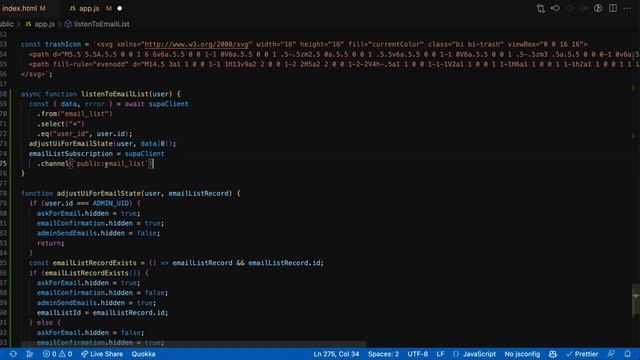Switch to the app.js editor tab
Screen dimensions: 640x360
click(x=89, y=8)
